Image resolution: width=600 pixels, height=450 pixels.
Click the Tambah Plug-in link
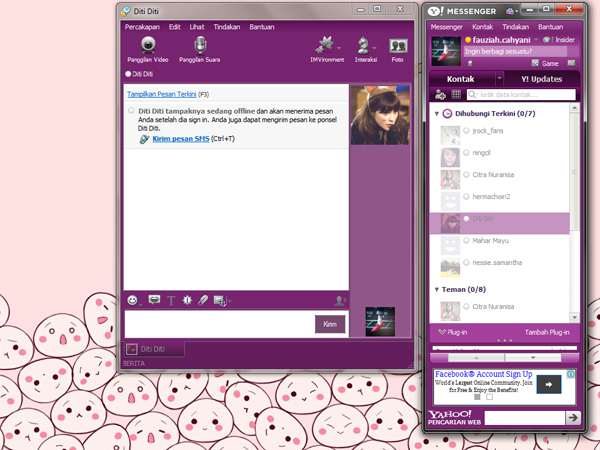[547, 332]
